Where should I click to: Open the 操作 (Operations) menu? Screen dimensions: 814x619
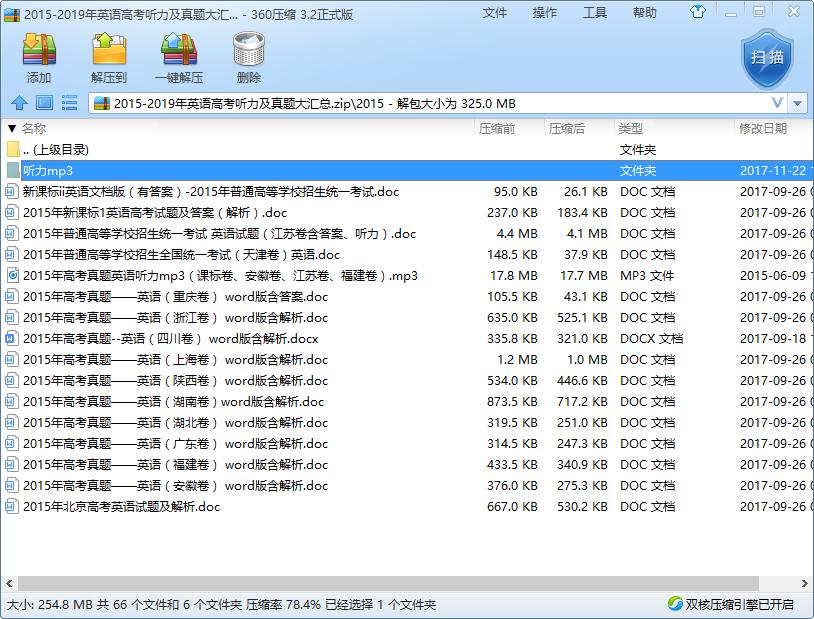point(544,13)
